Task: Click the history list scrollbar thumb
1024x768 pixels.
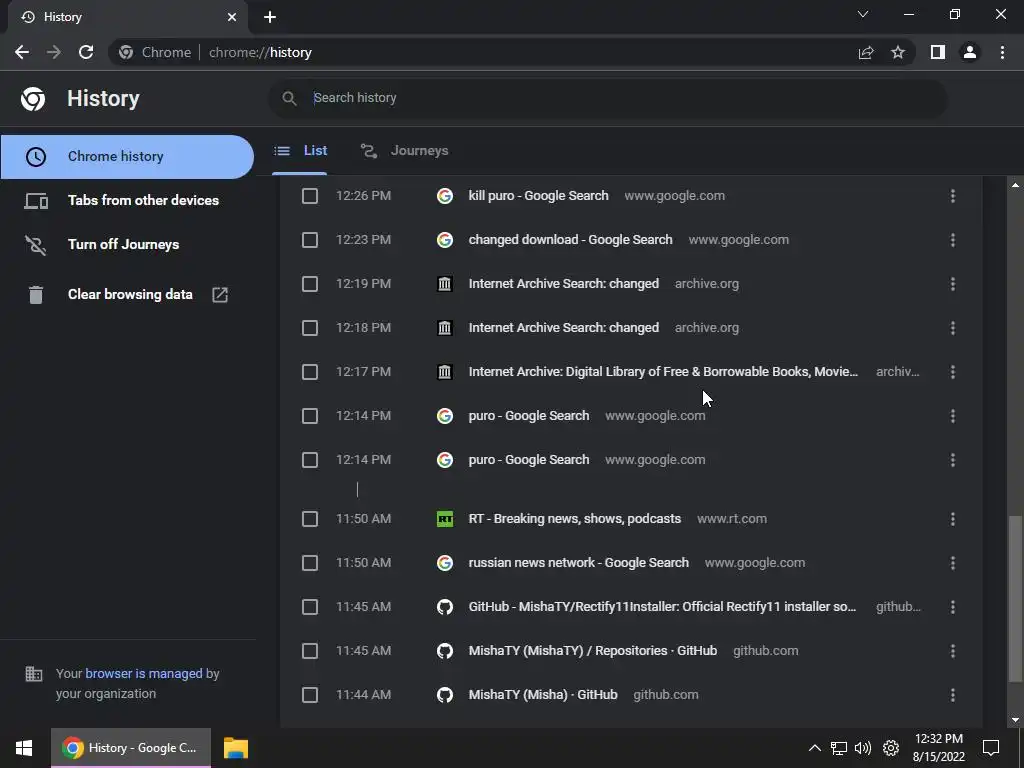Action: 1015,598
